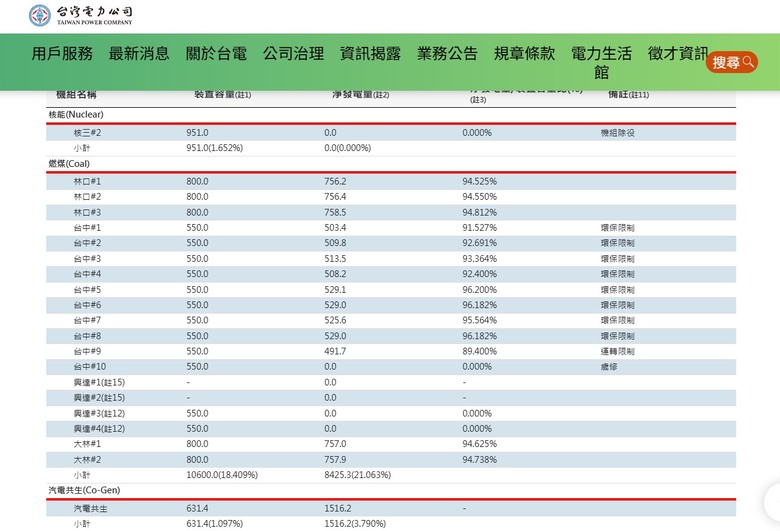Open the 規章條款 menu
Image resolution: width=780 pixels, height=531 pixels.
(x=524, y=53)
